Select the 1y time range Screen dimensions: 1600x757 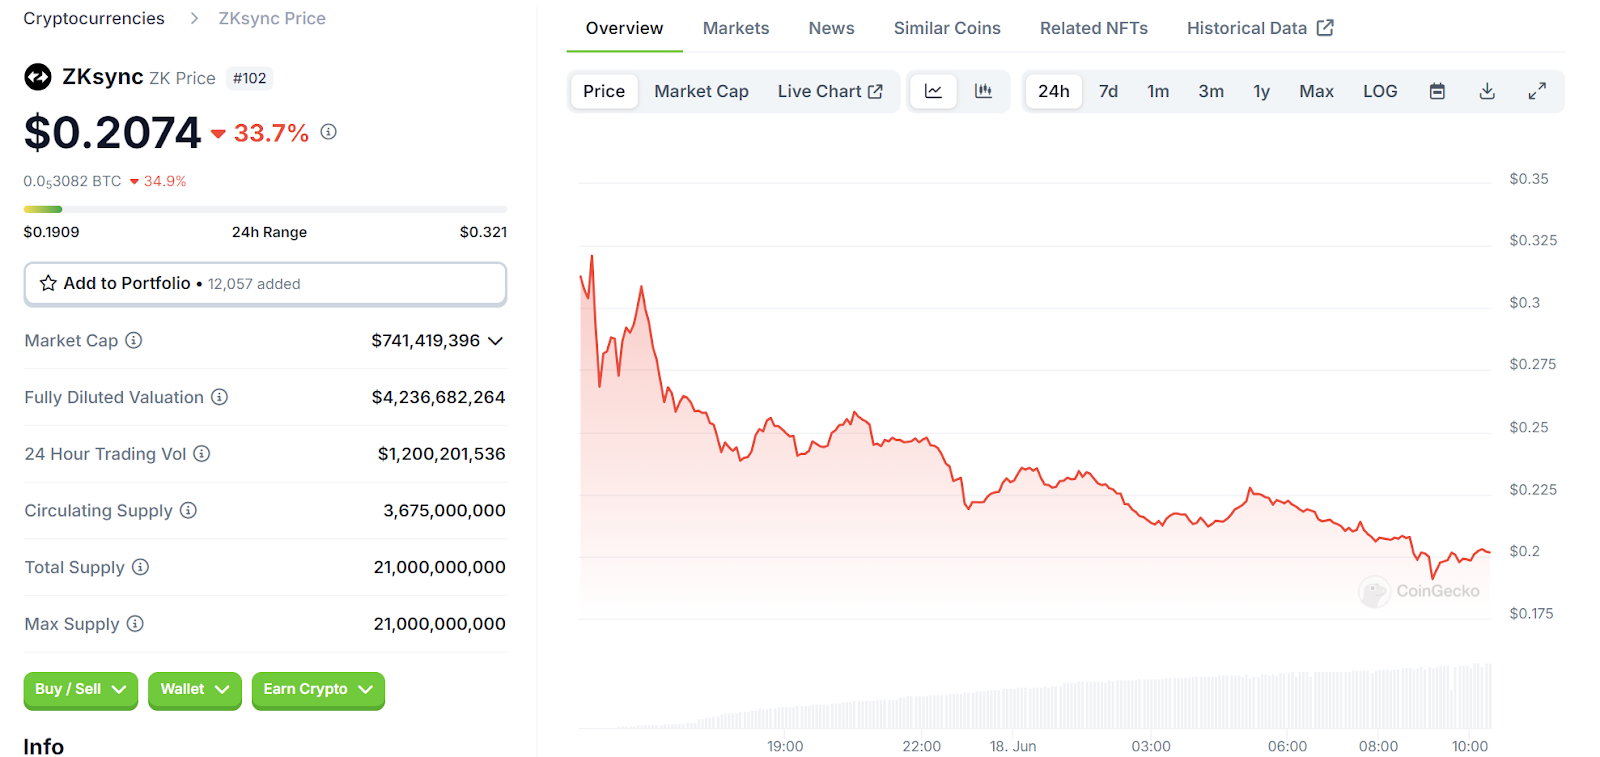pos(1262,91)
